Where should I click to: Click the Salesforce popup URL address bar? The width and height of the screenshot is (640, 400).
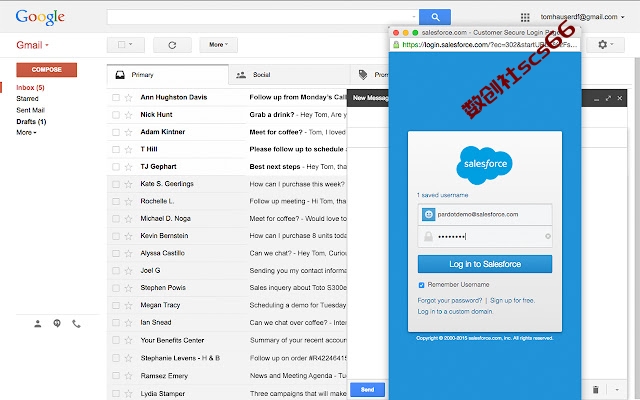click(x=485, y=45)
